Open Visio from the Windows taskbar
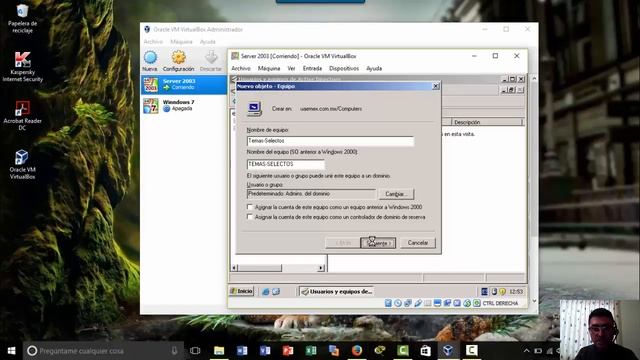This screenshot has height=360, width=640. [265, 351]
